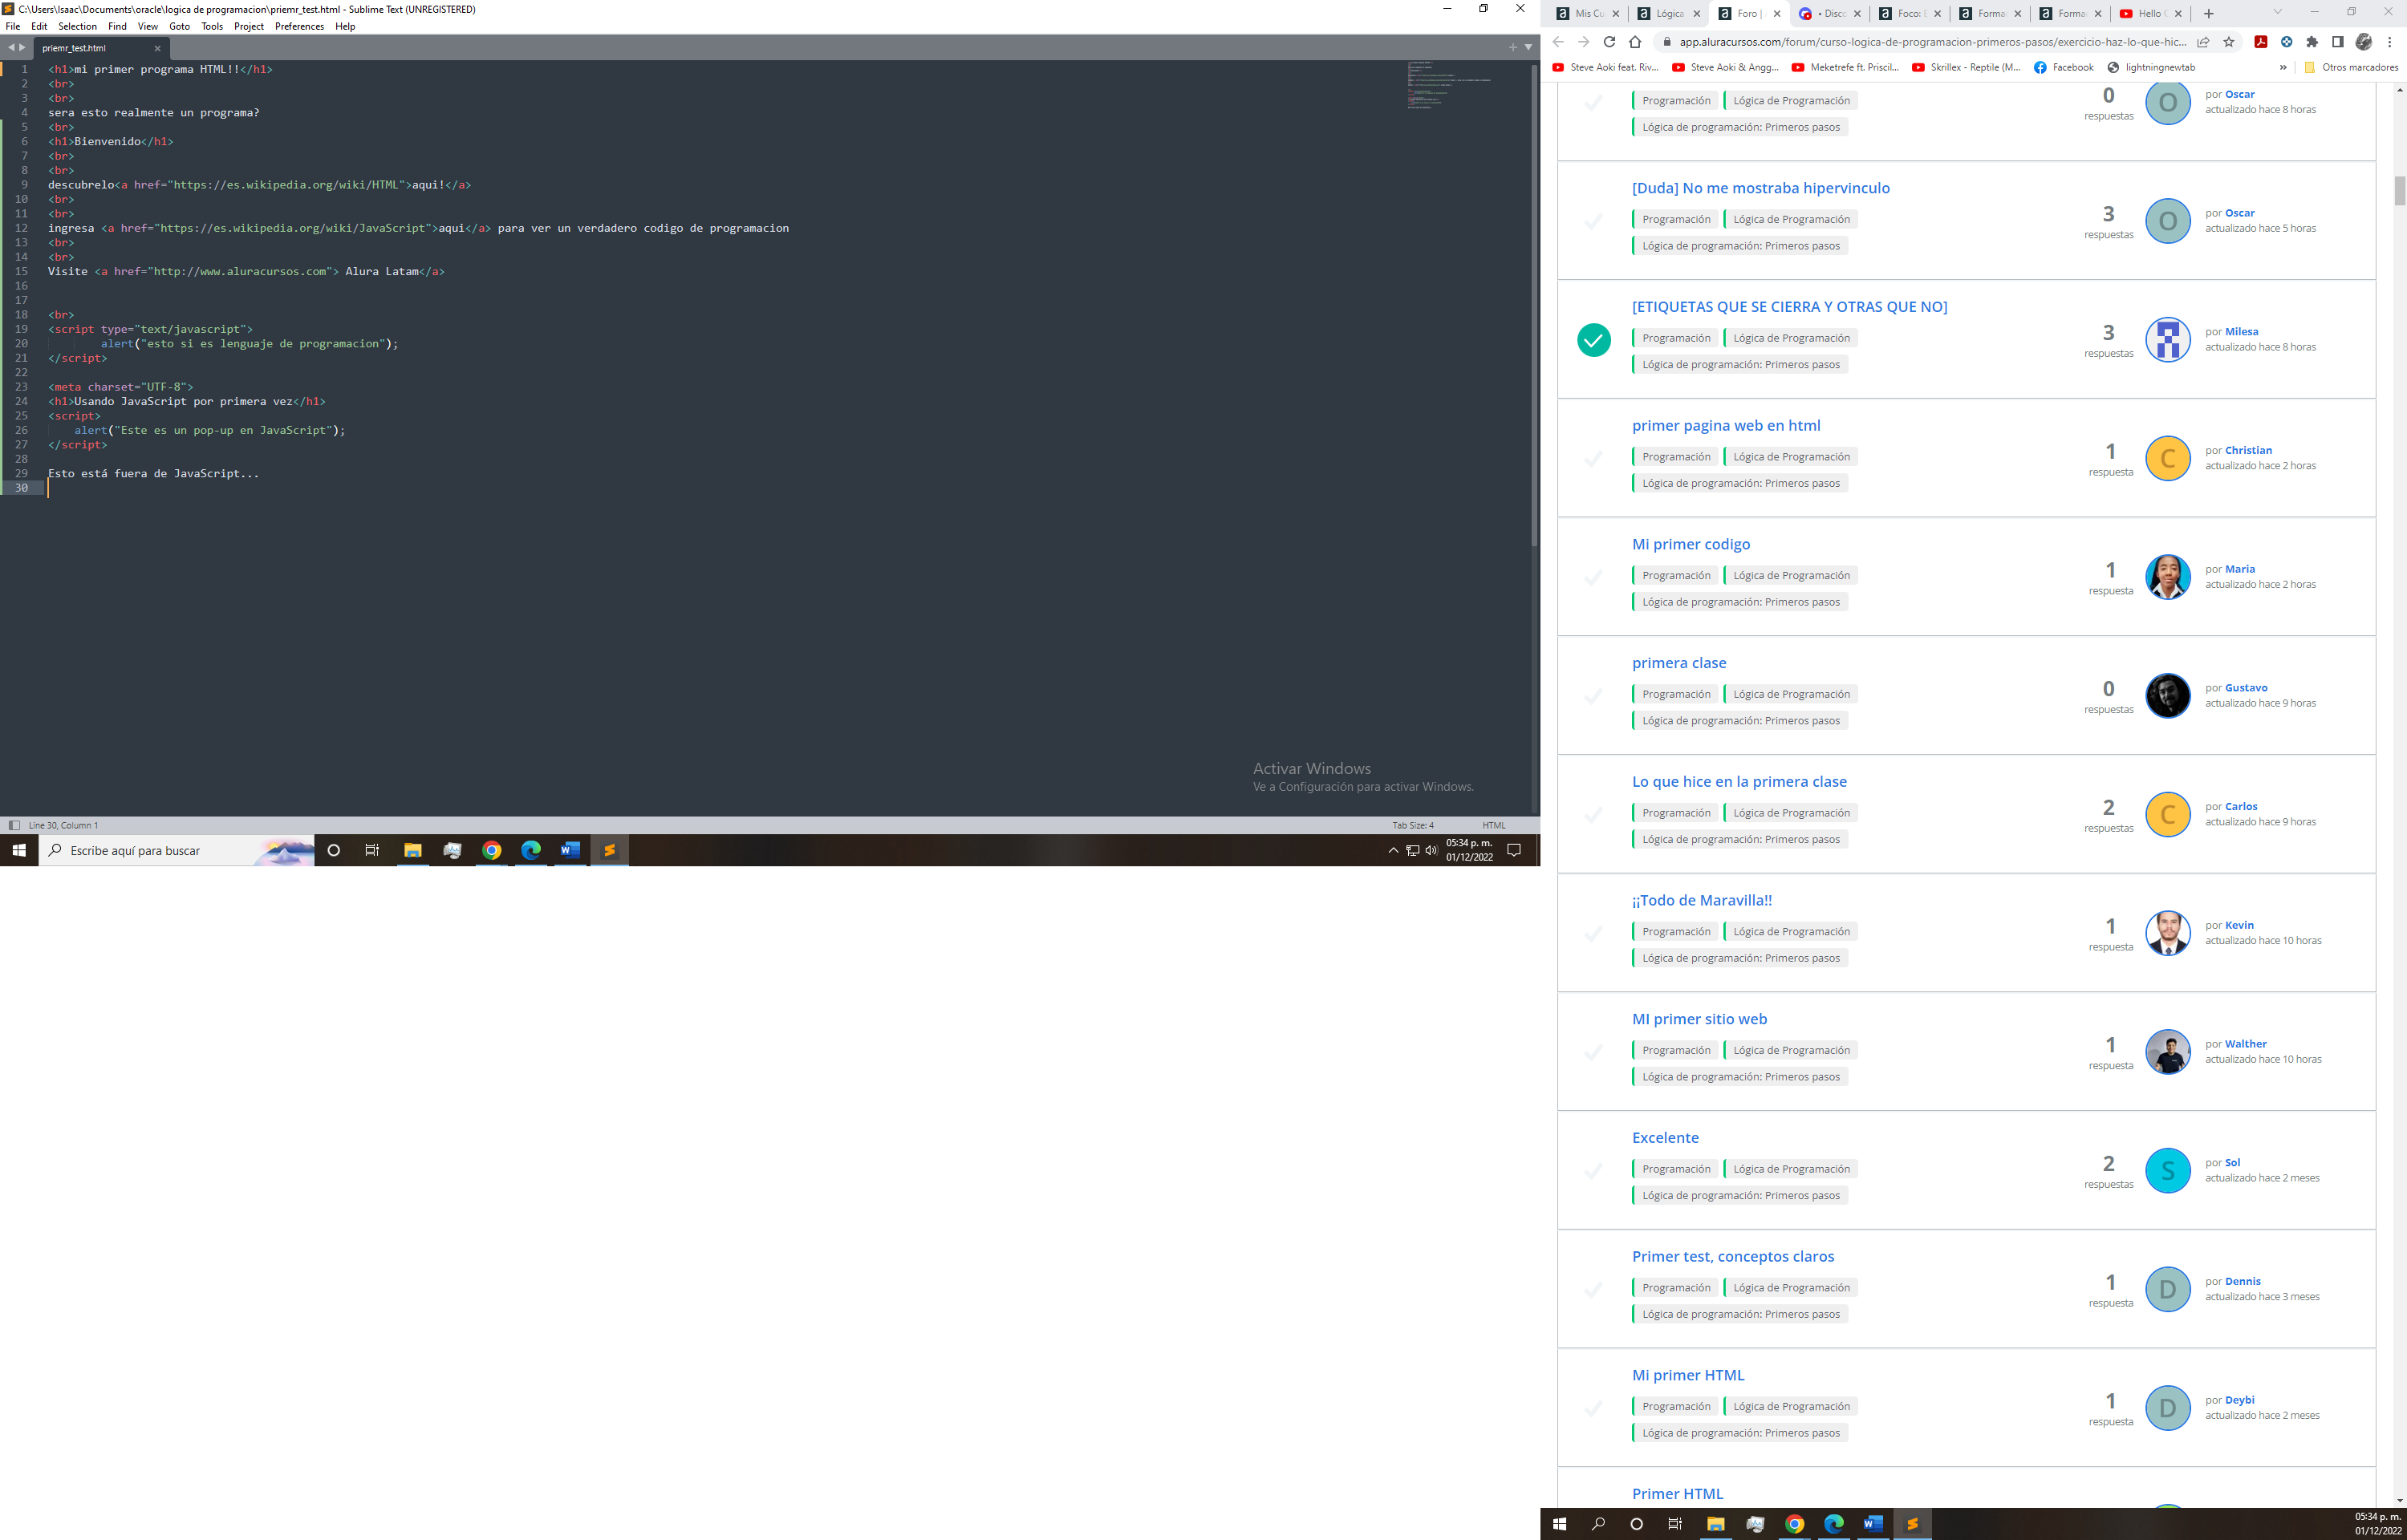The image size is (2407, 1540).
Task: Reload the Alura forum page
Action: pyautogui.click(x=1609, y=42)
